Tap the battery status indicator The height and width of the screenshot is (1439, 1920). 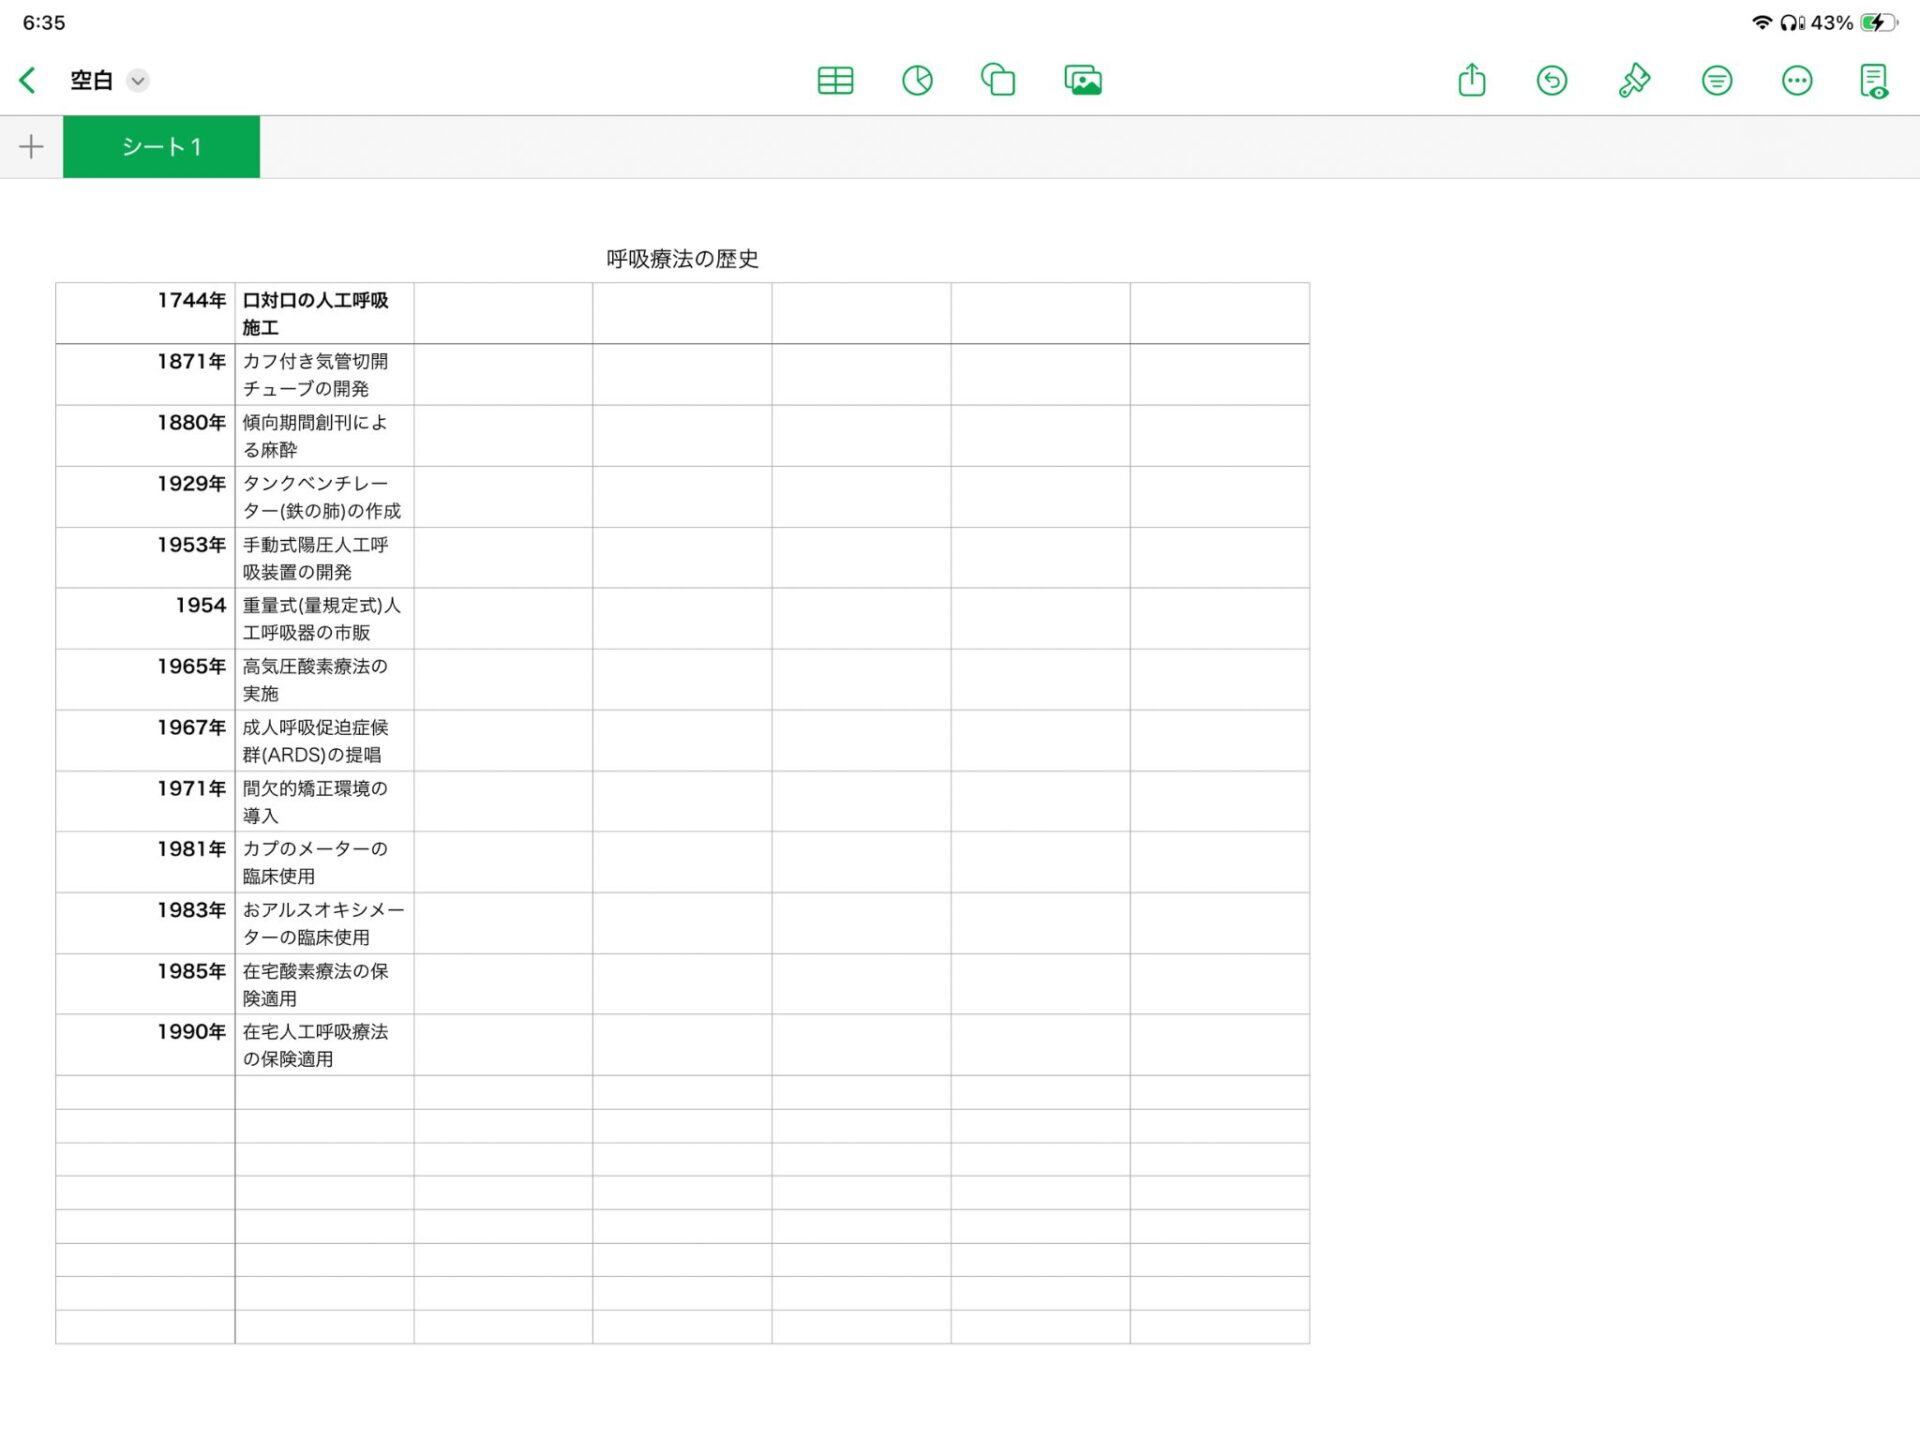1877,22
